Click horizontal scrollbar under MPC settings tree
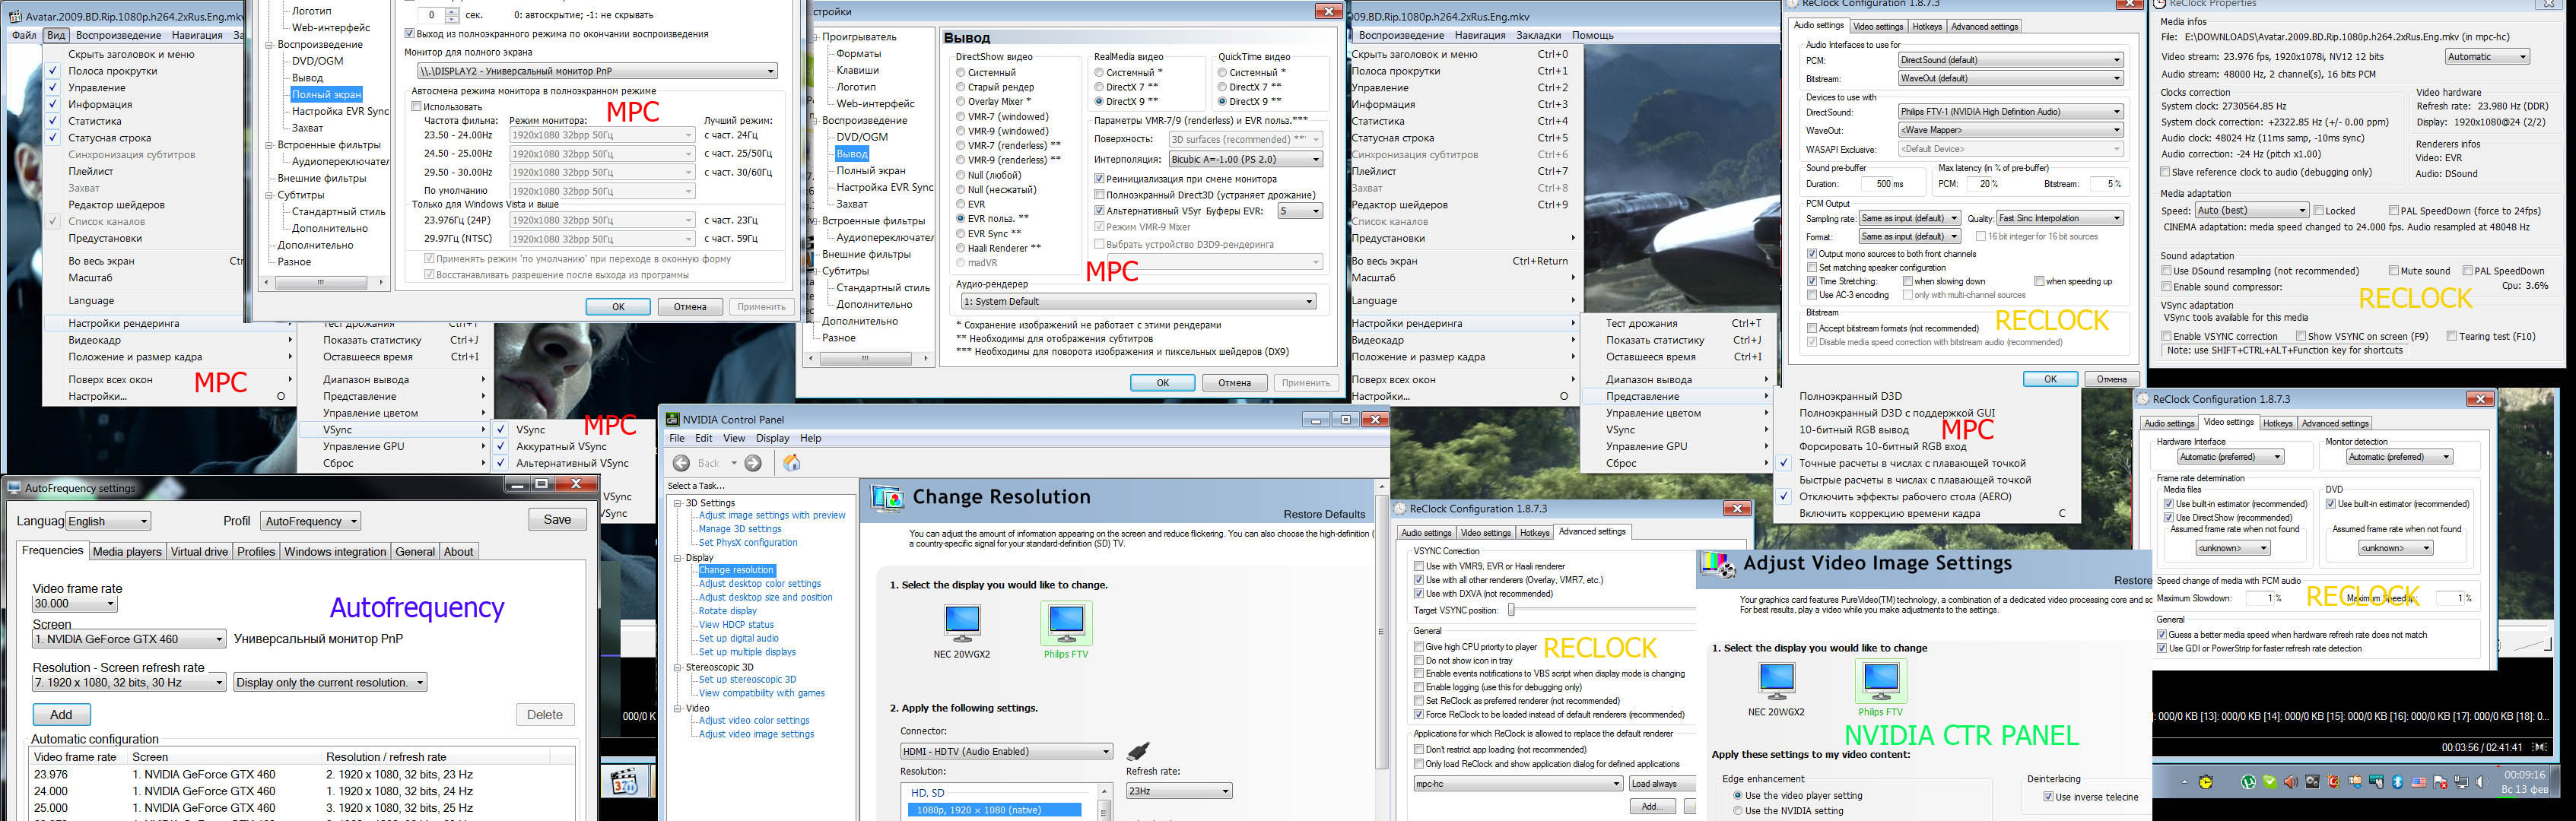Screen dimensions: 2576x821 click(x=320, y=283)
